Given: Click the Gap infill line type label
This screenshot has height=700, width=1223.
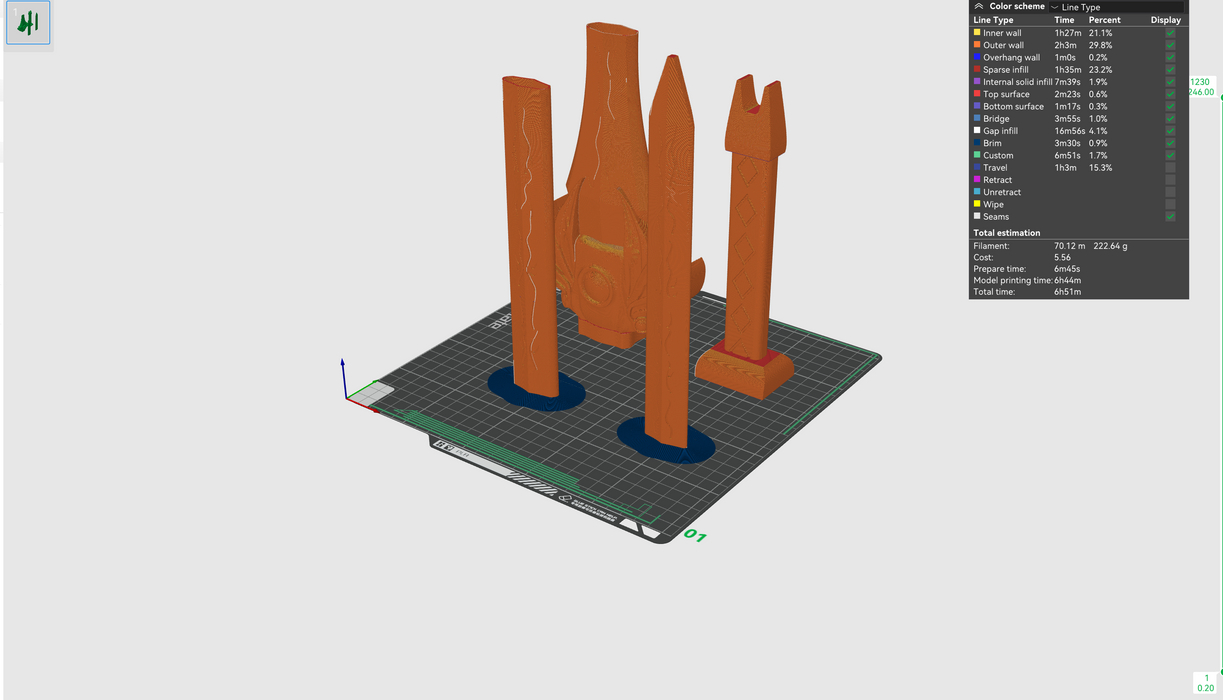Looking at the screenshot, I should [1000, 131].
